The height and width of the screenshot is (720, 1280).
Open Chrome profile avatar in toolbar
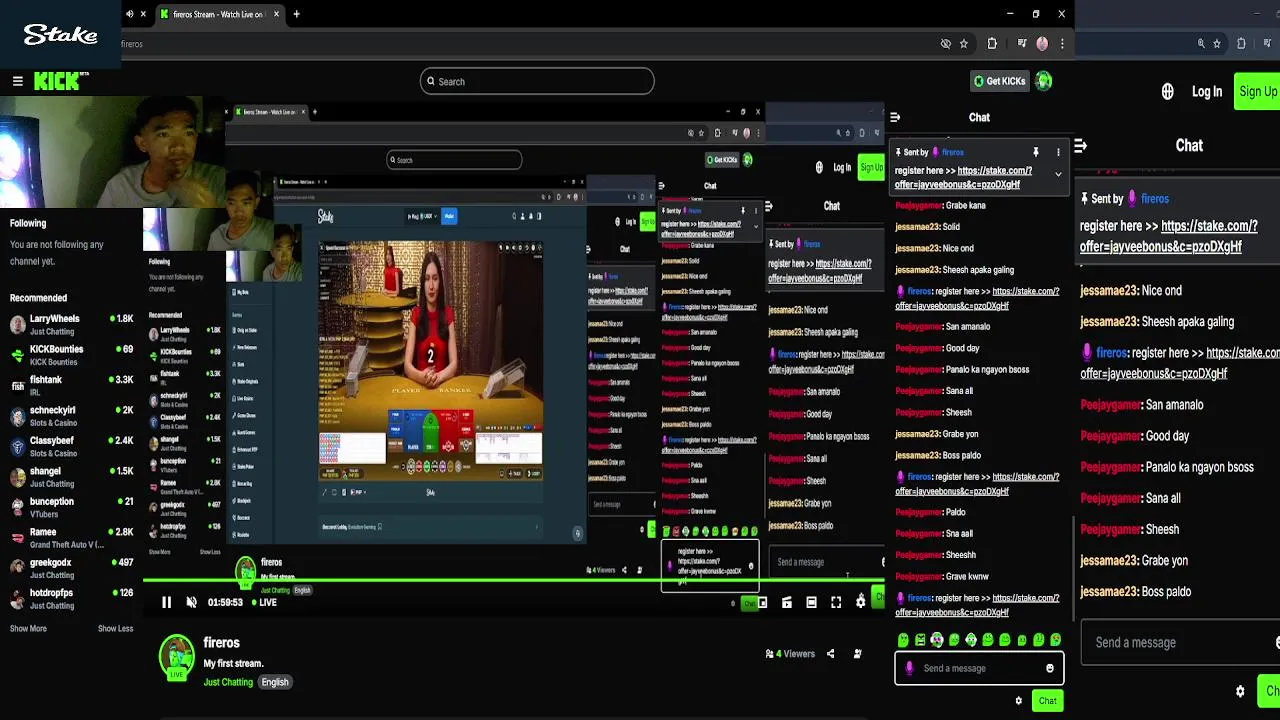(x=1042, y=44)
